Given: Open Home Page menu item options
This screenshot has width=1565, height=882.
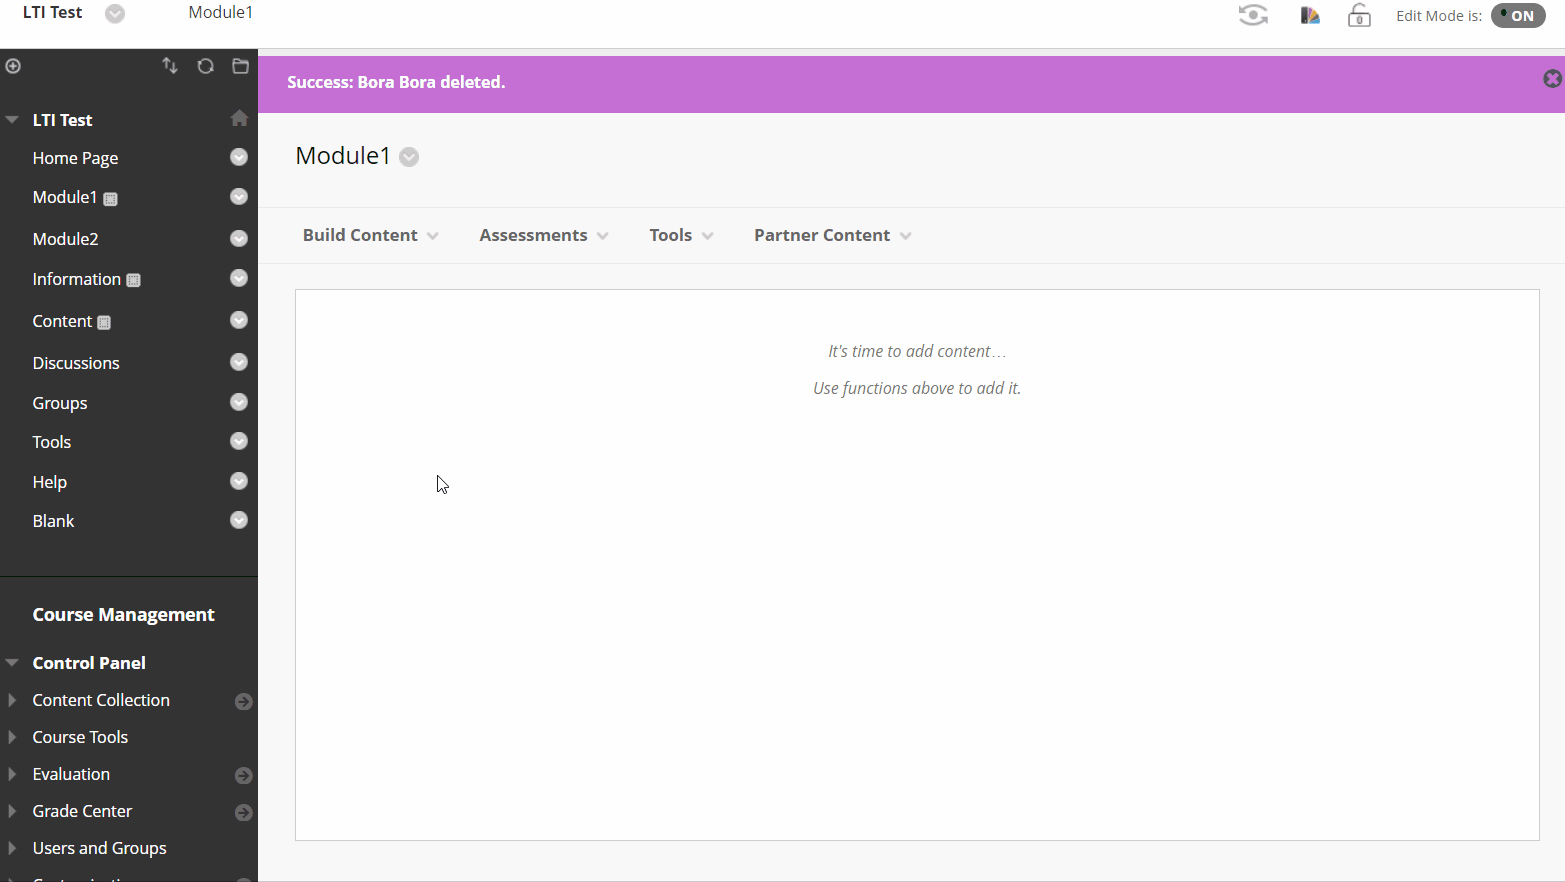Looking at the screenshot, I should click(x=239, y=157).
